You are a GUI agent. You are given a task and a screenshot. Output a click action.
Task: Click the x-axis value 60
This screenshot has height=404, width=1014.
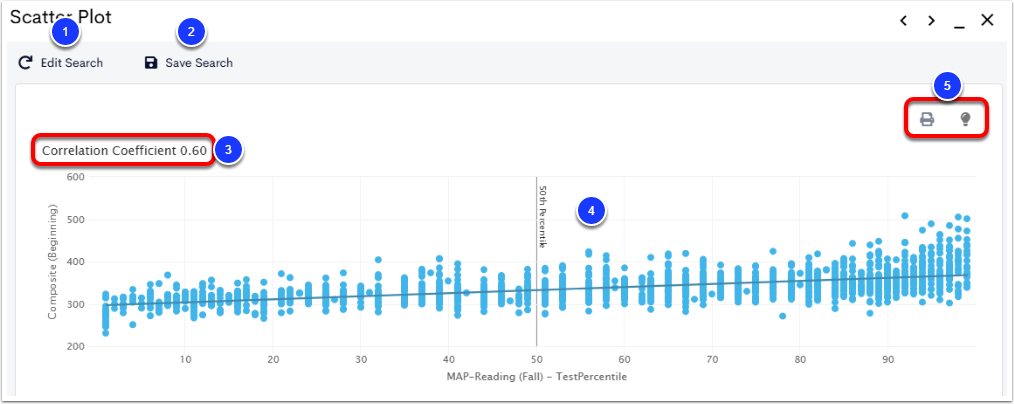(625, 359)
